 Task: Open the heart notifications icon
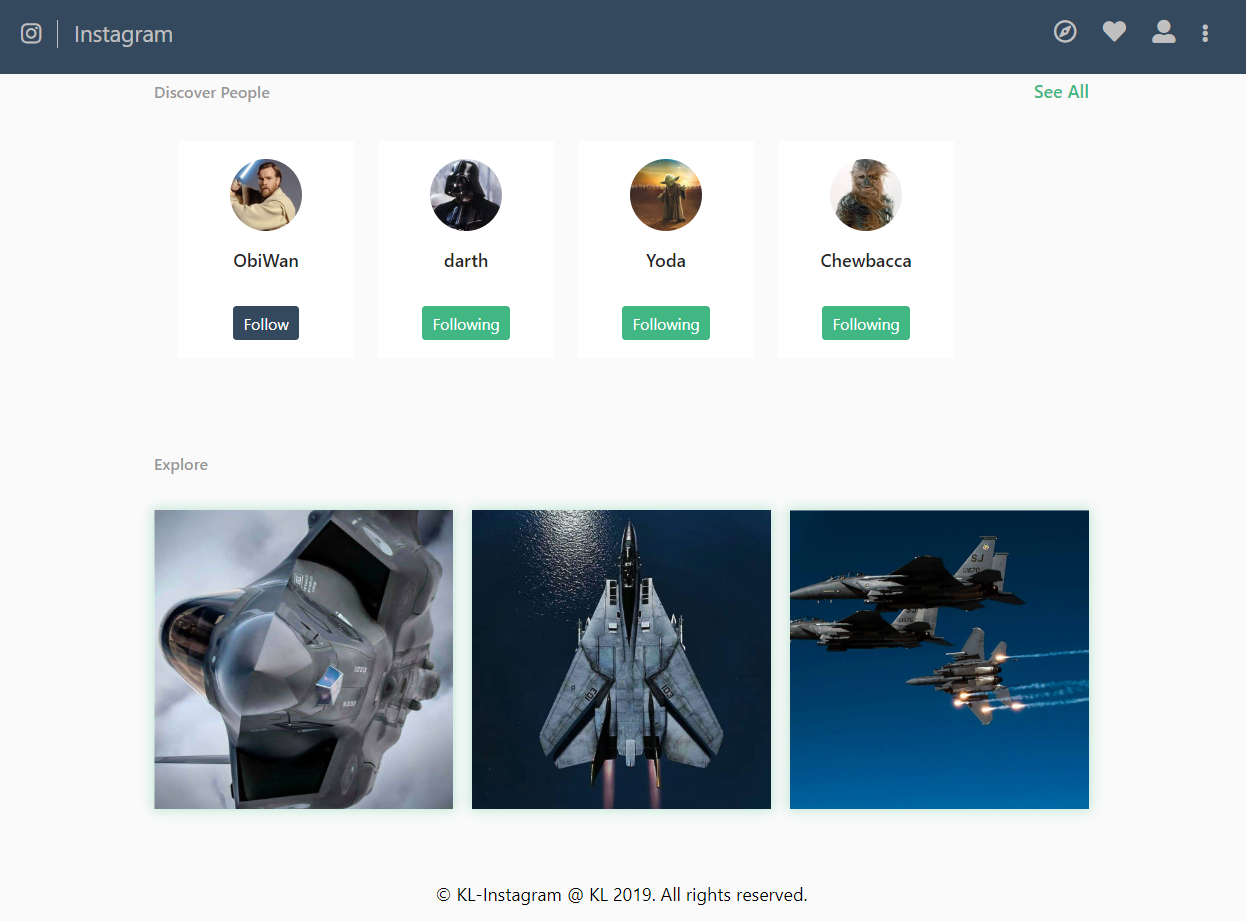point(1114,32)
